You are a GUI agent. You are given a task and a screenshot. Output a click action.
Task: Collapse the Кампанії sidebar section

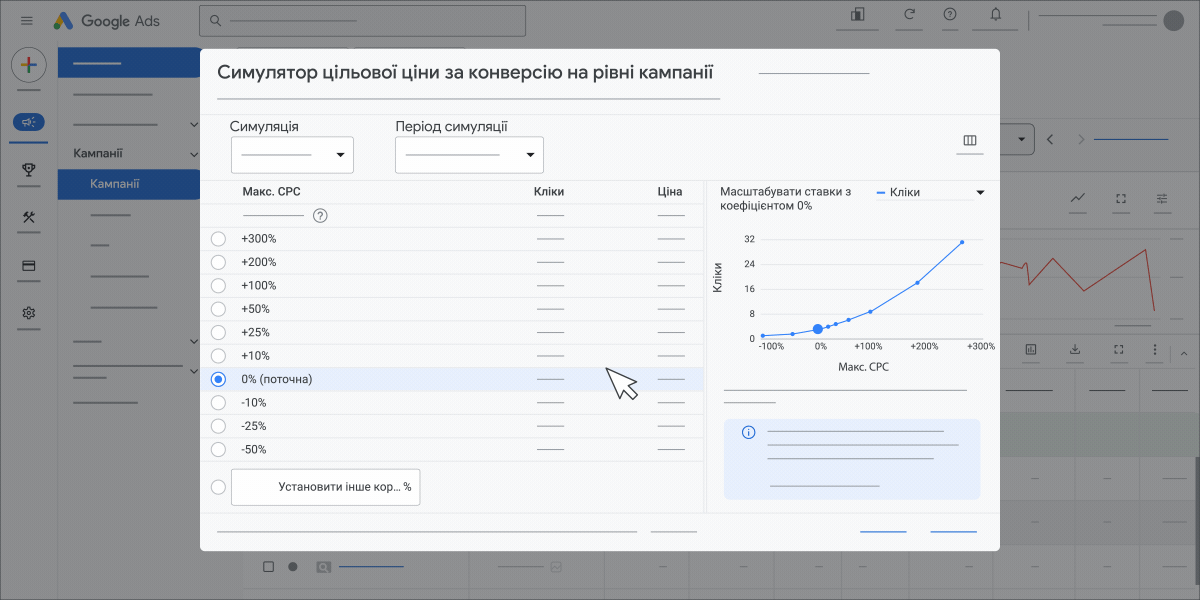(194, 154)
